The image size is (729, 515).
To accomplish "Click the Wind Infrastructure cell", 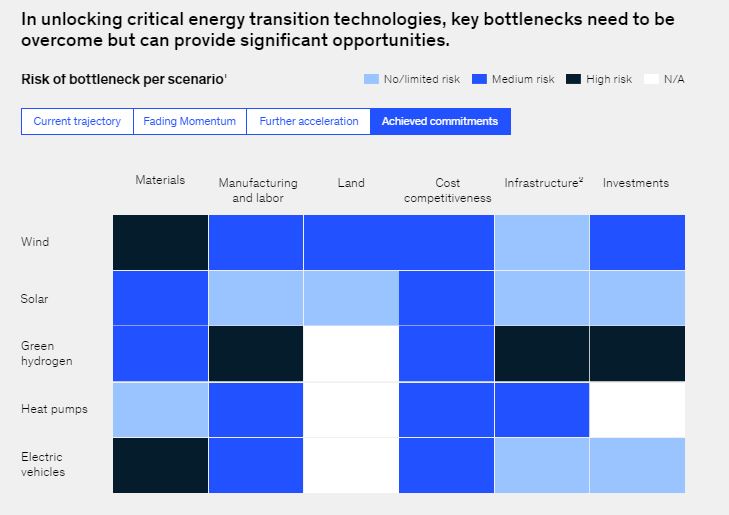I will tap(542, 242).
